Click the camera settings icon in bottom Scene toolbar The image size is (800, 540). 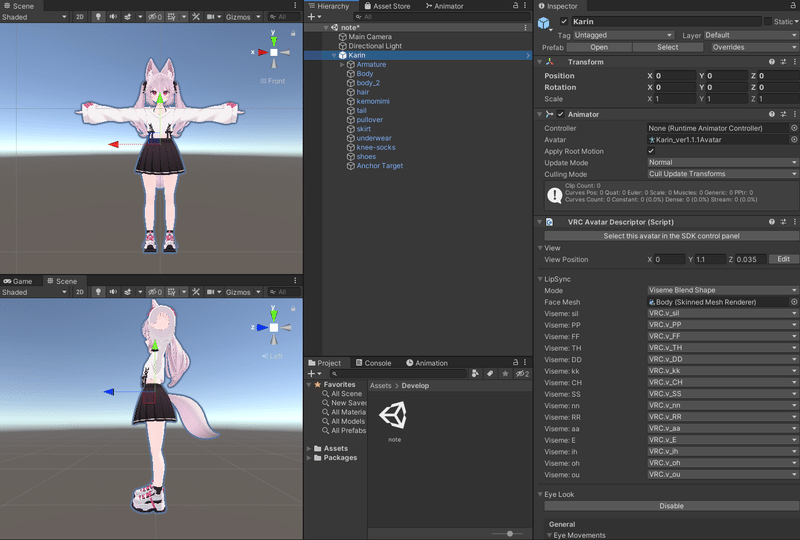pos(210,292)
